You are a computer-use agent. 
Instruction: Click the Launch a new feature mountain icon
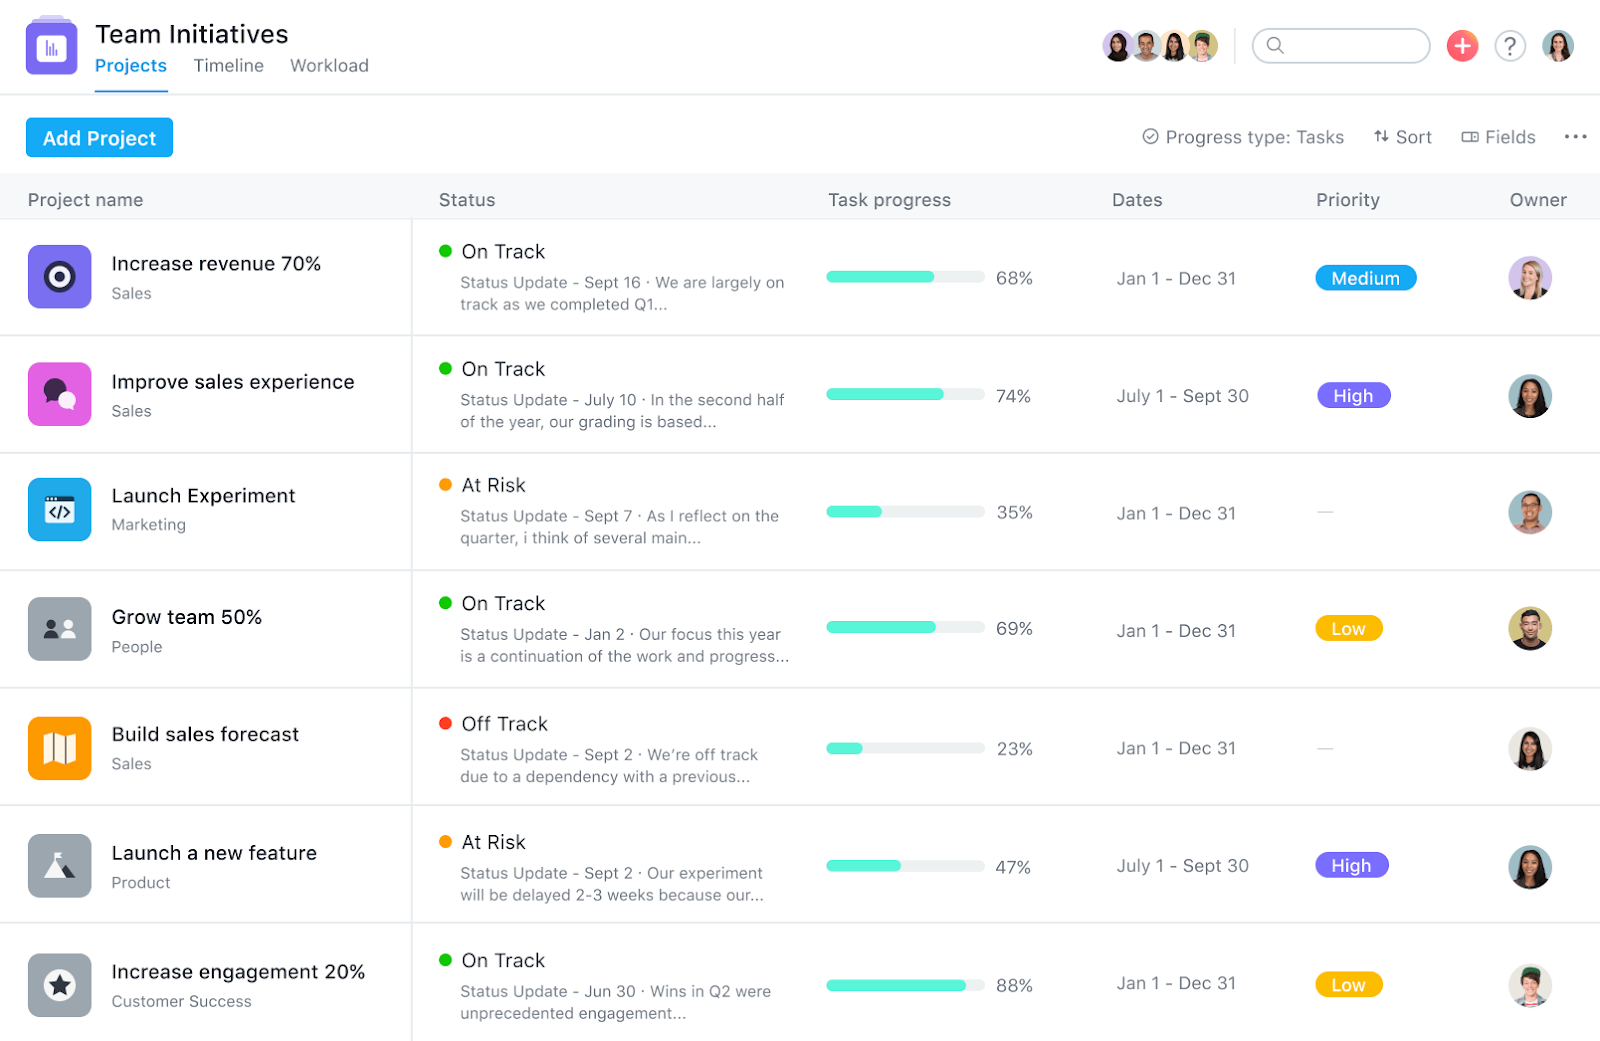click(59, 865)
